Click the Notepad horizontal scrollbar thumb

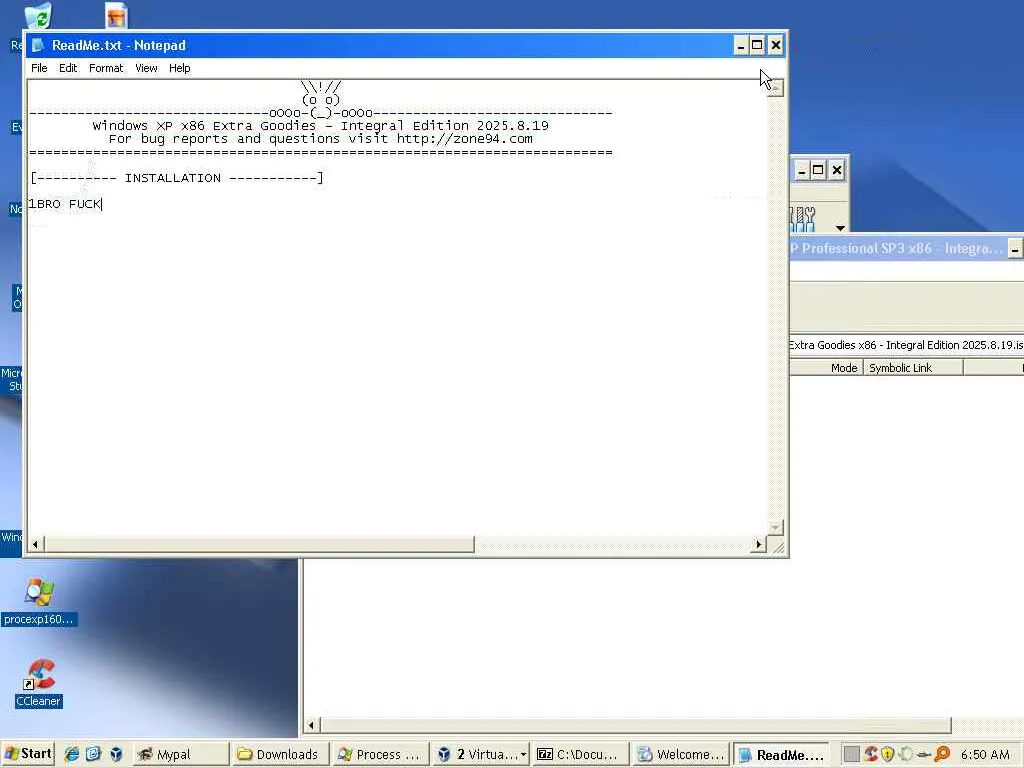point(259,544)
